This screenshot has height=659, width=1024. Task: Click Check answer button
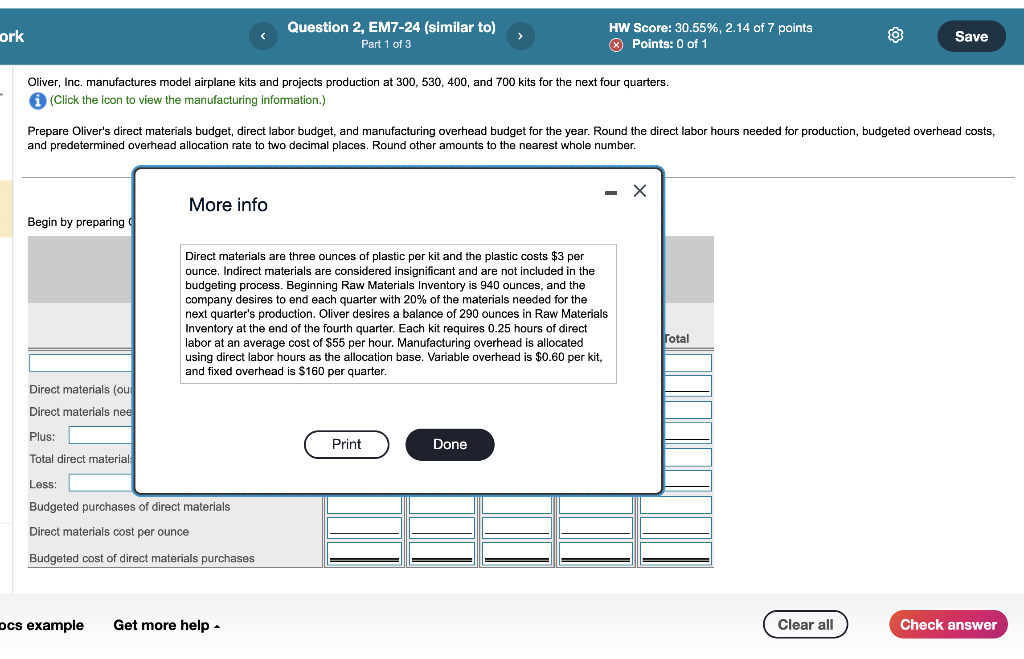coord(948,624)
